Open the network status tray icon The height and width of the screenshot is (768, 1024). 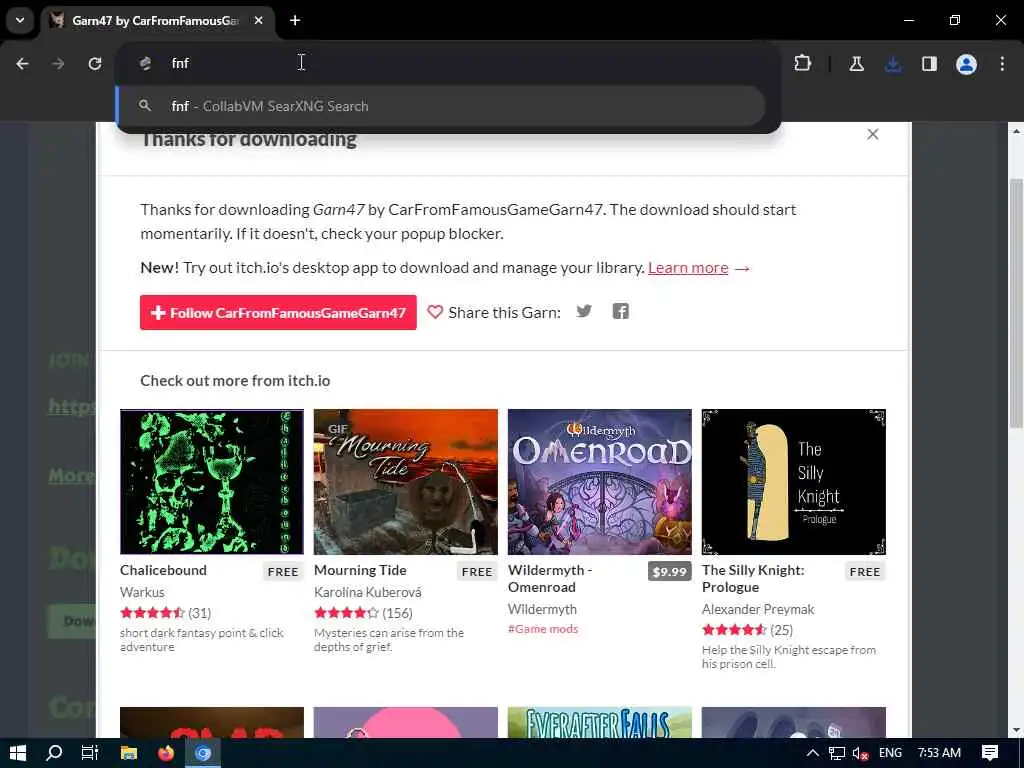click(x=837, y=753)
